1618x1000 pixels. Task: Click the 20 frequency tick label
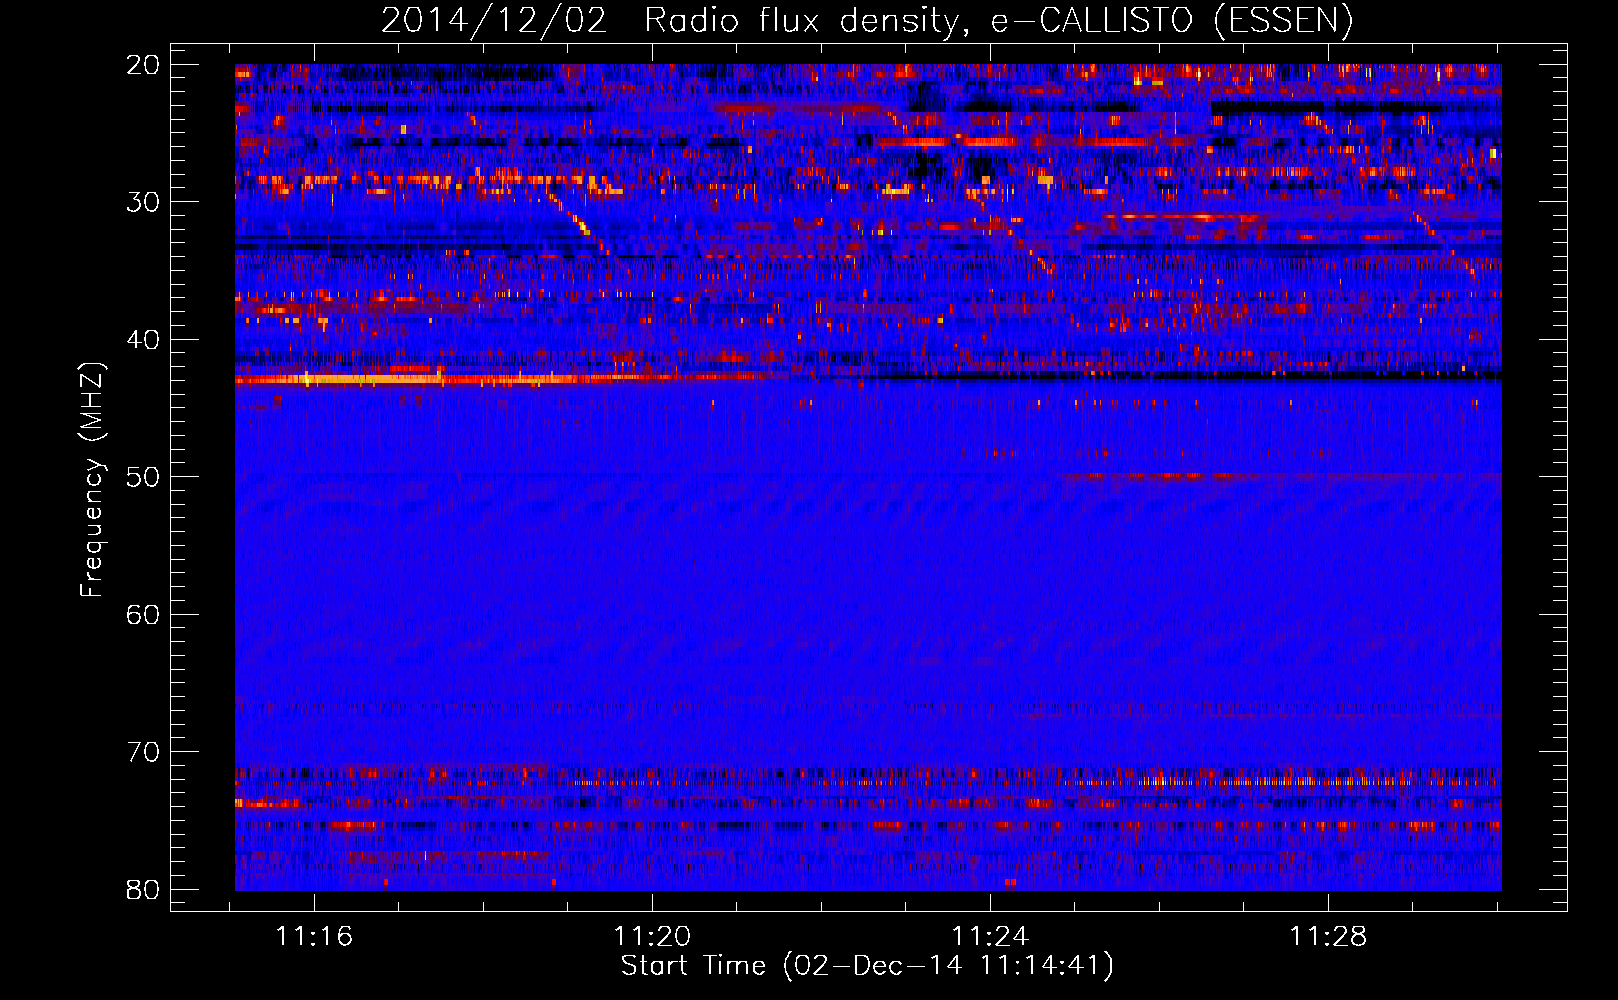(143, 65)
